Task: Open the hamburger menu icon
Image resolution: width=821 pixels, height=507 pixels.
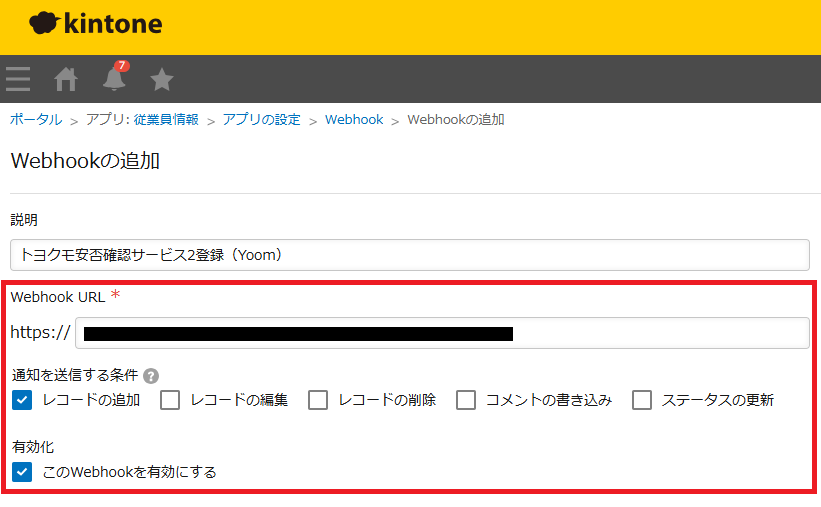Action: click(18, 79)
